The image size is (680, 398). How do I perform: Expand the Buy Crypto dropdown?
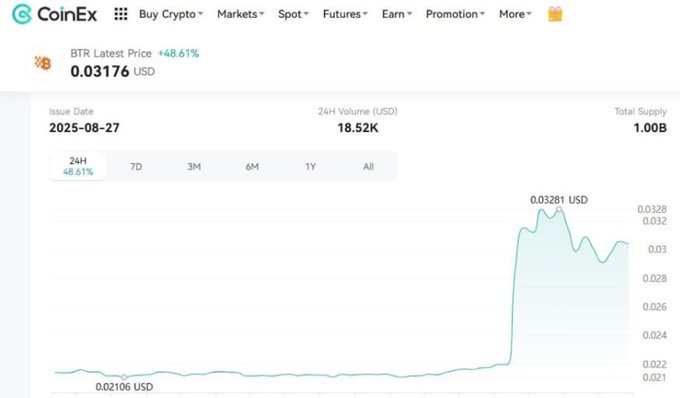171,14
